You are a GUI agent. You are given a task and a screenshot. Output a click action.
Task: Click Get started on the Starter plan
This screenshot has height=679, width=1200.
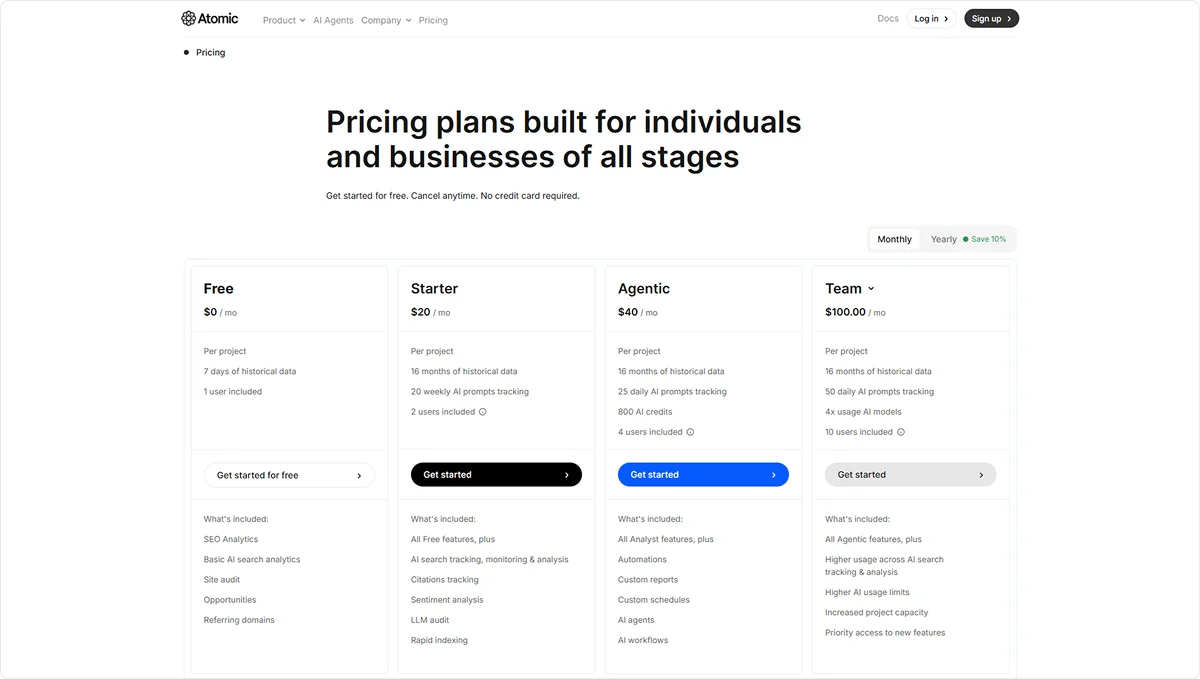496,474
